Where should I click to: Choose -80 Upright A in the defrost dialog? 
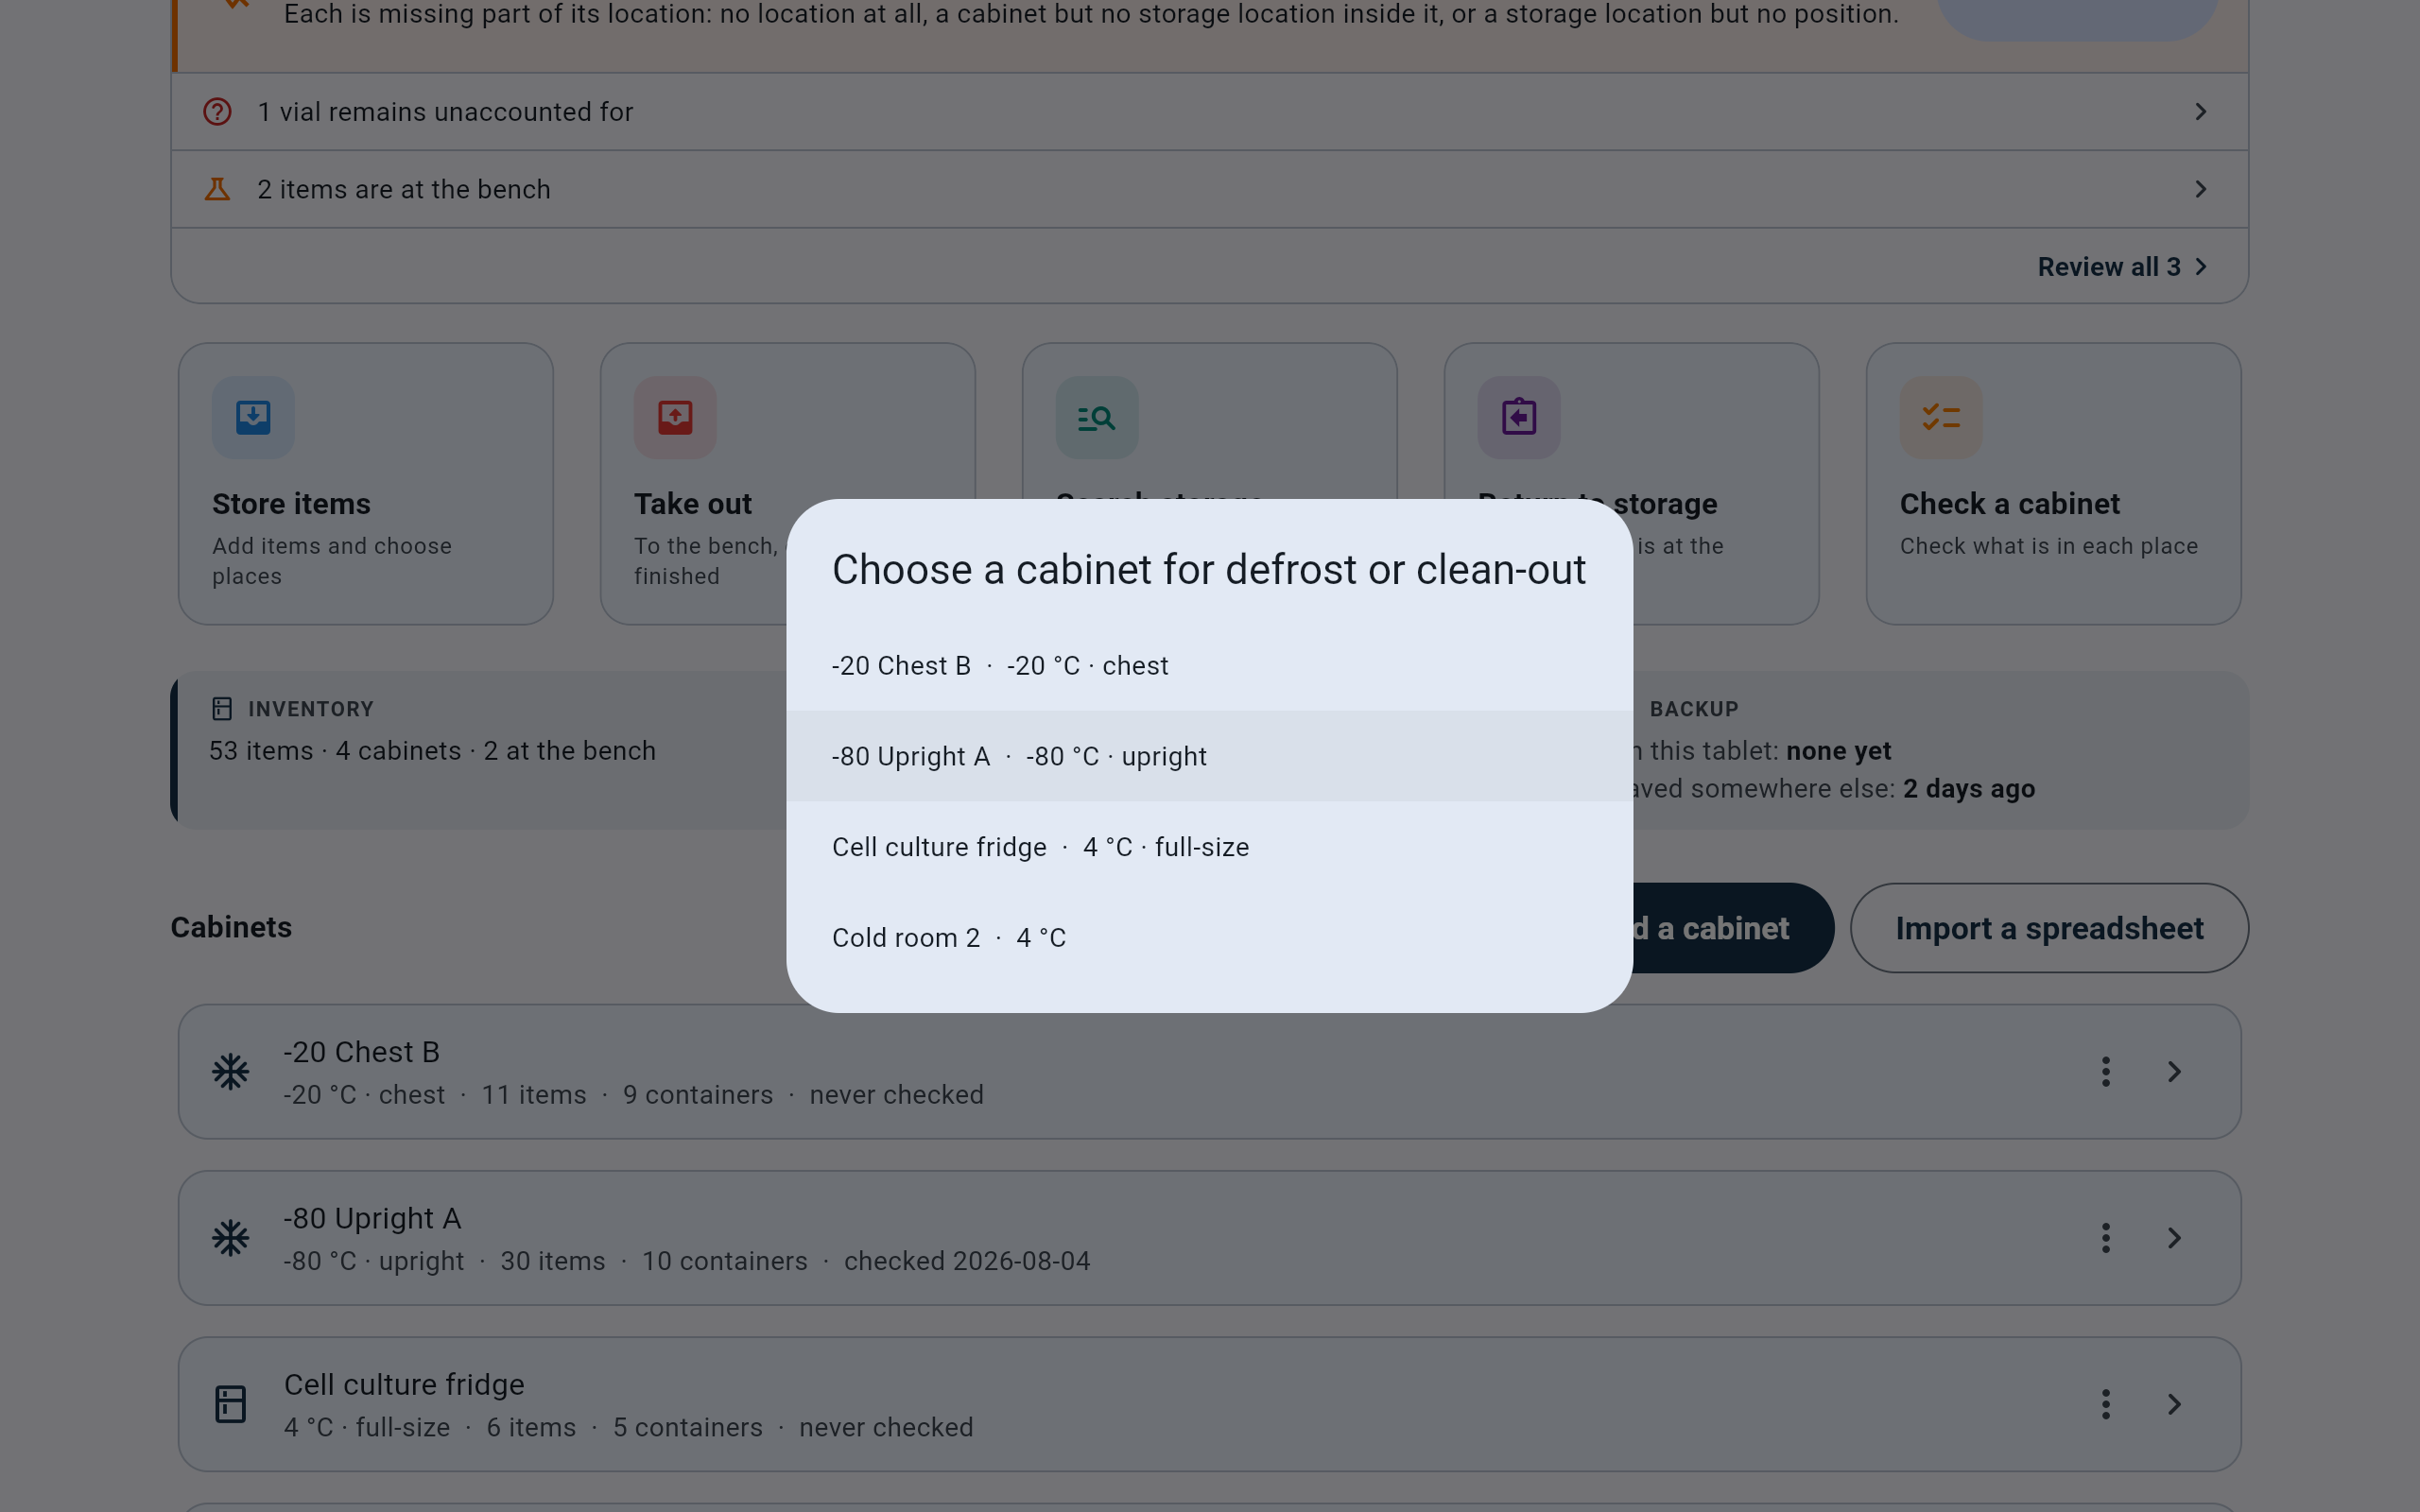click(1210, 756)
